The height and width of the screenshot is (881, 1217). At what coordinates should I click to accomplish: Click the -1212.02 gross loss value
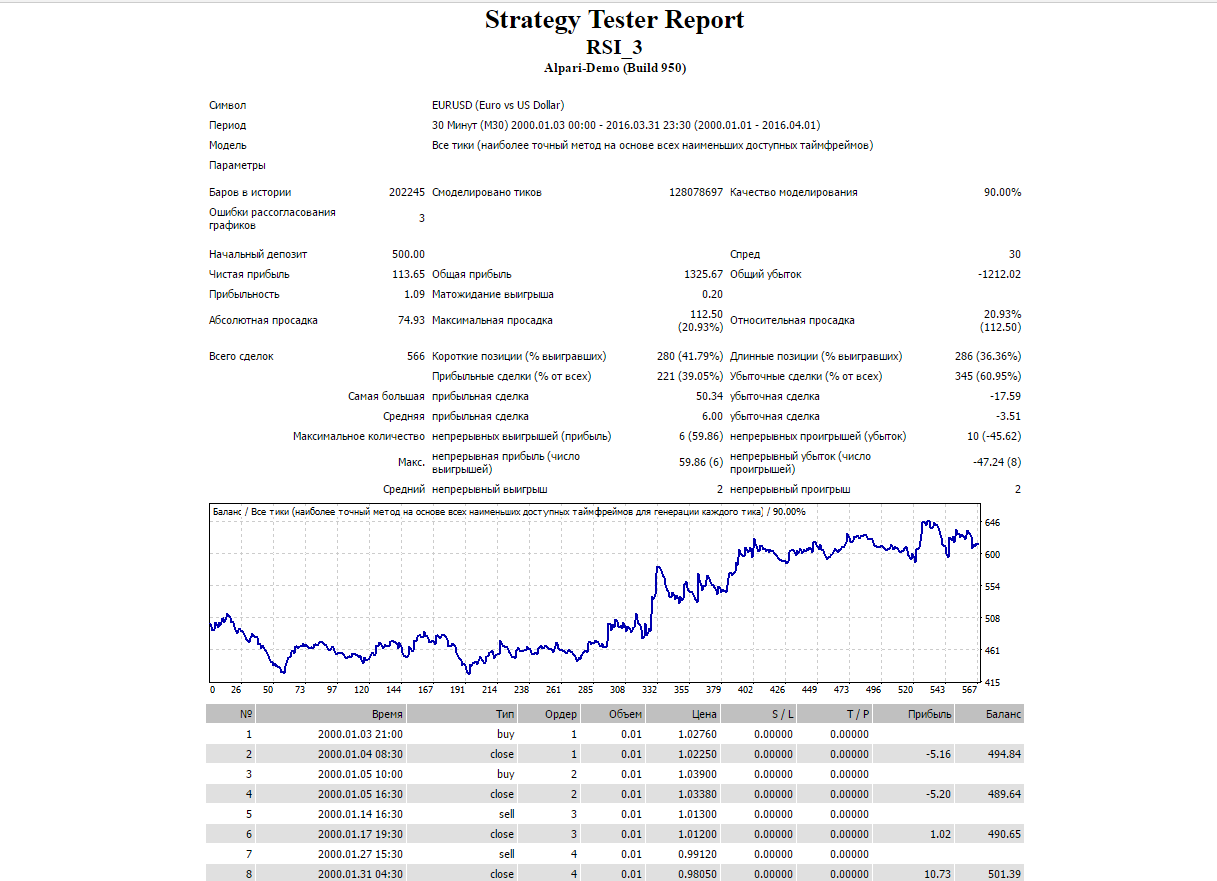(1001, 274)
